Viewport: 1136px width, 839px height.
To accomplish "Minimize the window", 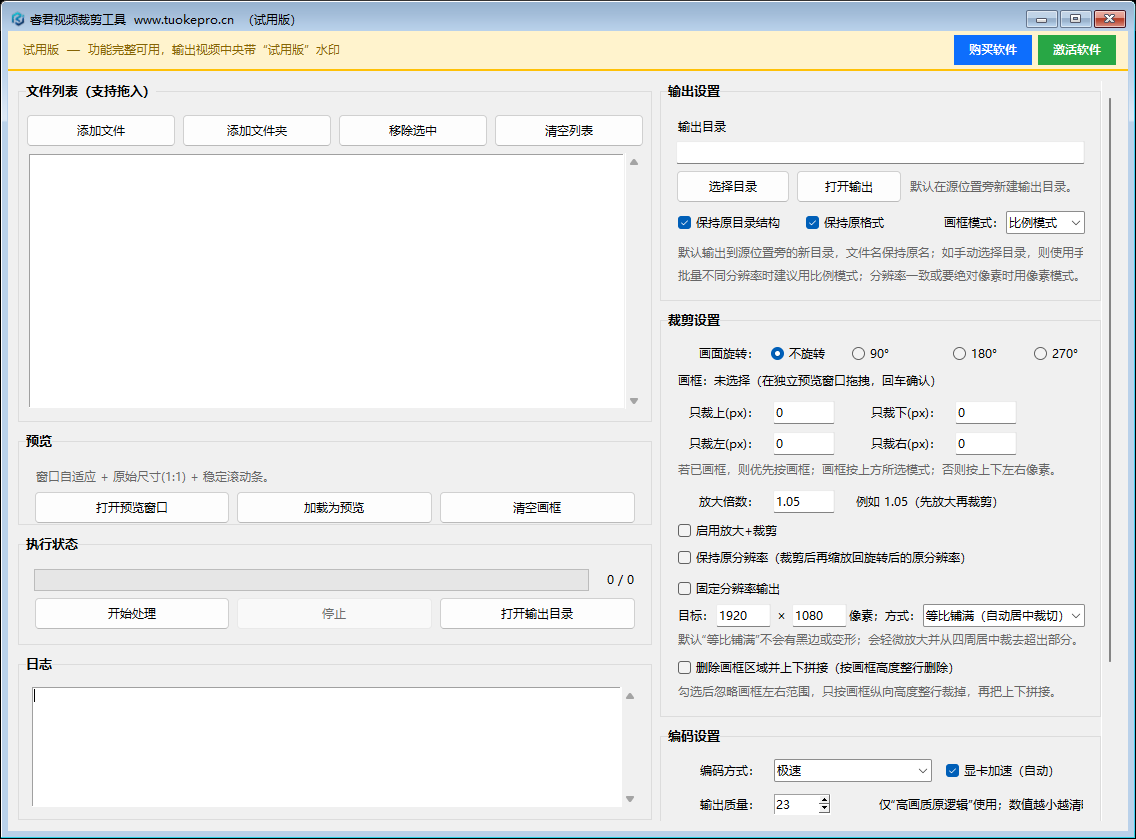I will (x=1042, y=20).
